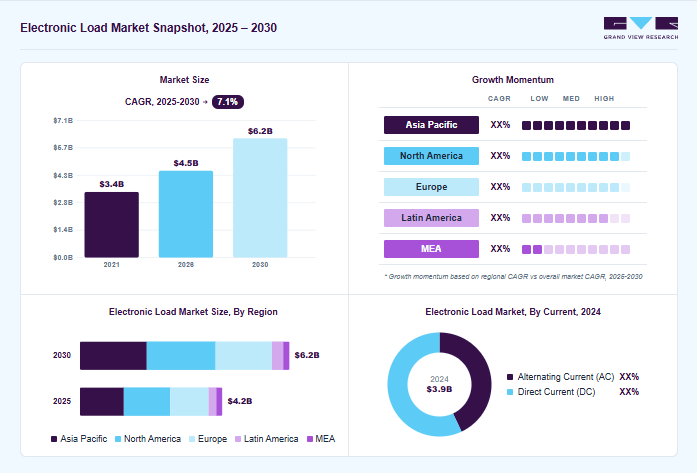
Task: Click the '$4.2B' total beside 2025 bar
Action: coord(240,401)
